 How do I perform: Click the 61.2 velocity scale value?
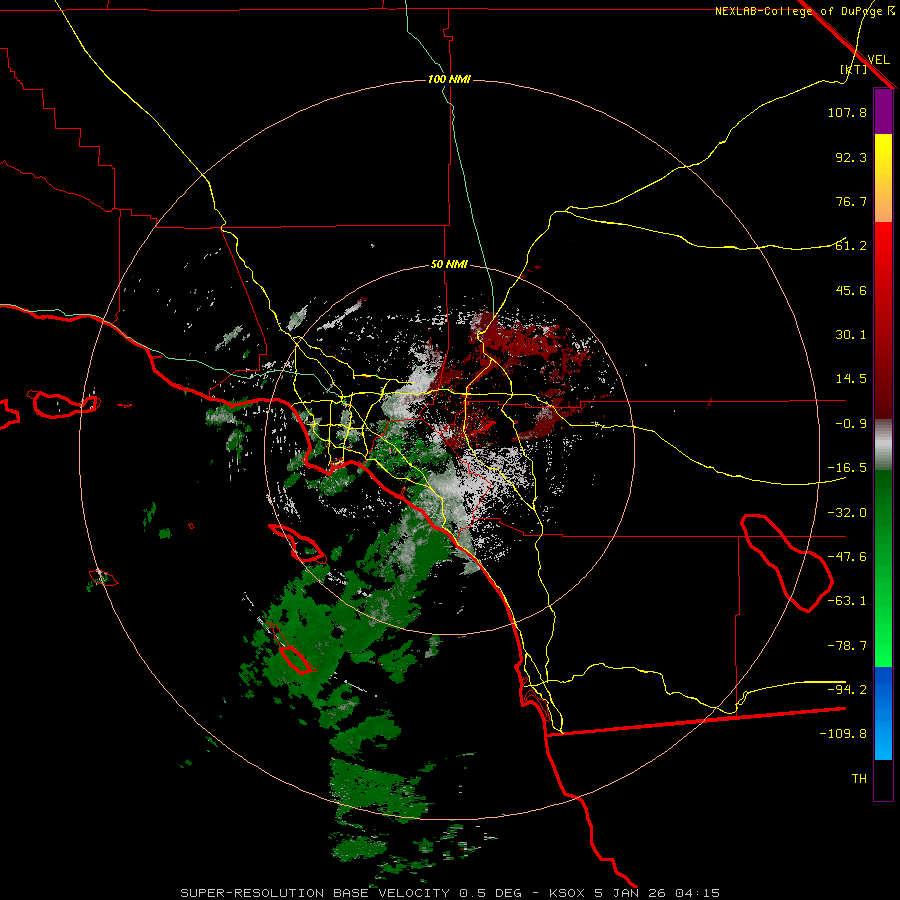pos(851,246)
